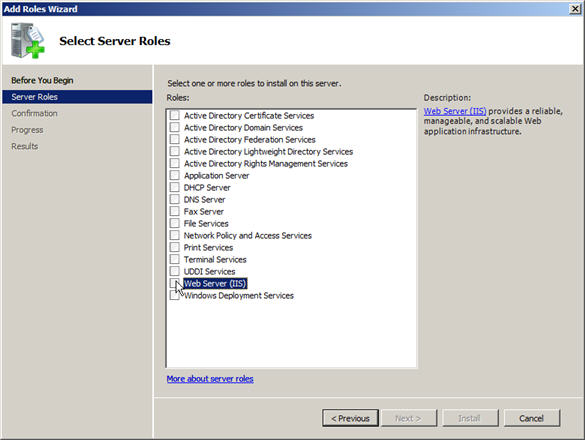This screenshot has width=585, height=440.
Task: Close the Add Roles Wizard window
Action: [575, 9]
